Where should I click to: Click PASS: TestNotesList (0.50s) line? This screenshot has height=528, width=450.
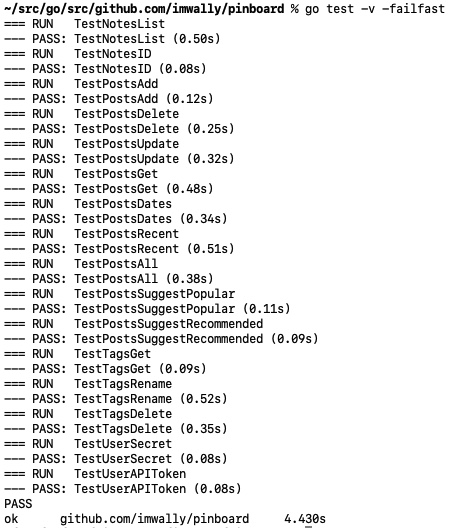pyautogui.click(x=112, y=39)
